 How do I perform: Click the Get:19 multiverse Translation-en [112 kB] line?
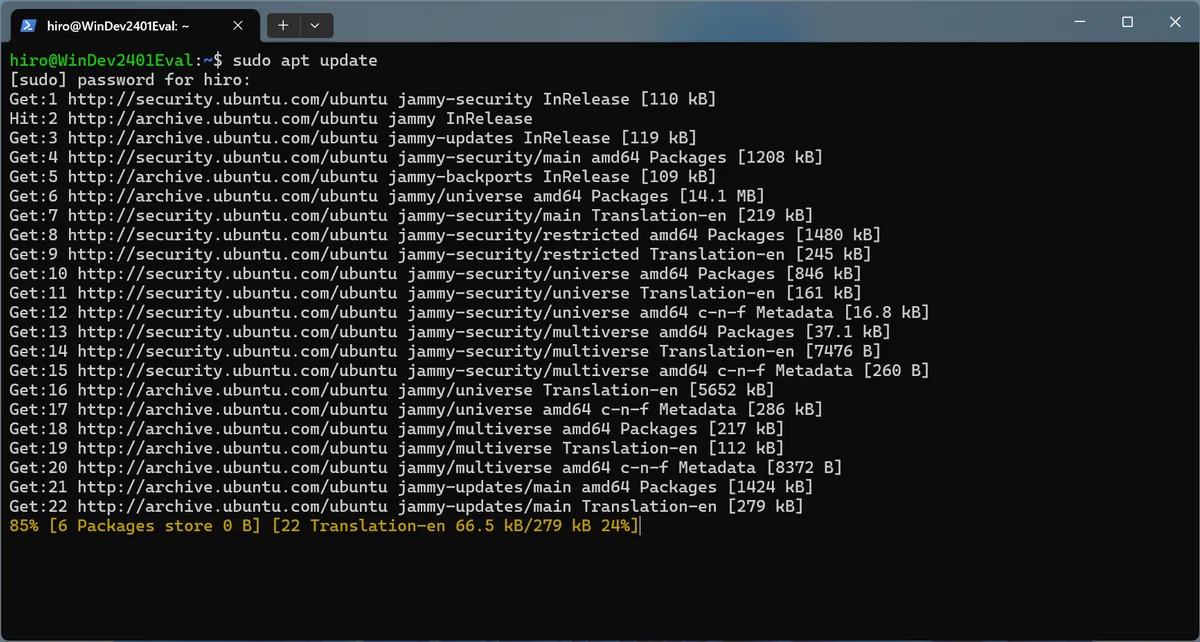point(397,448)
